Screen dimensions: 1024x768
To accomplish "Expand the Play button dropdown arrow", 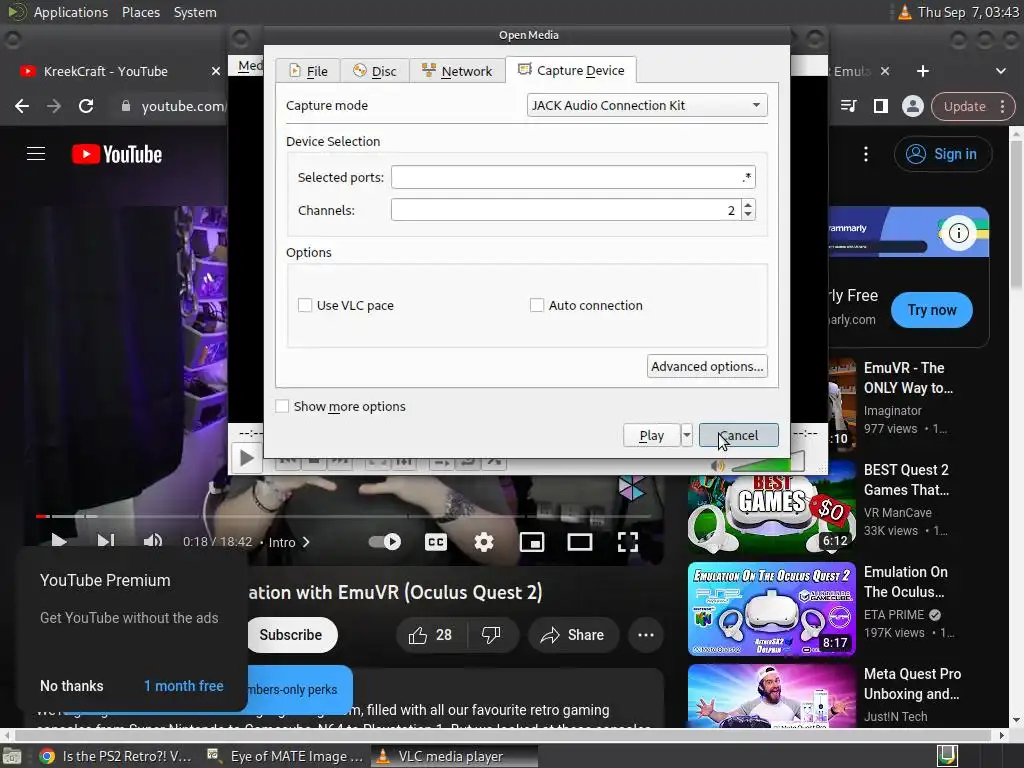I will [686, 435].
